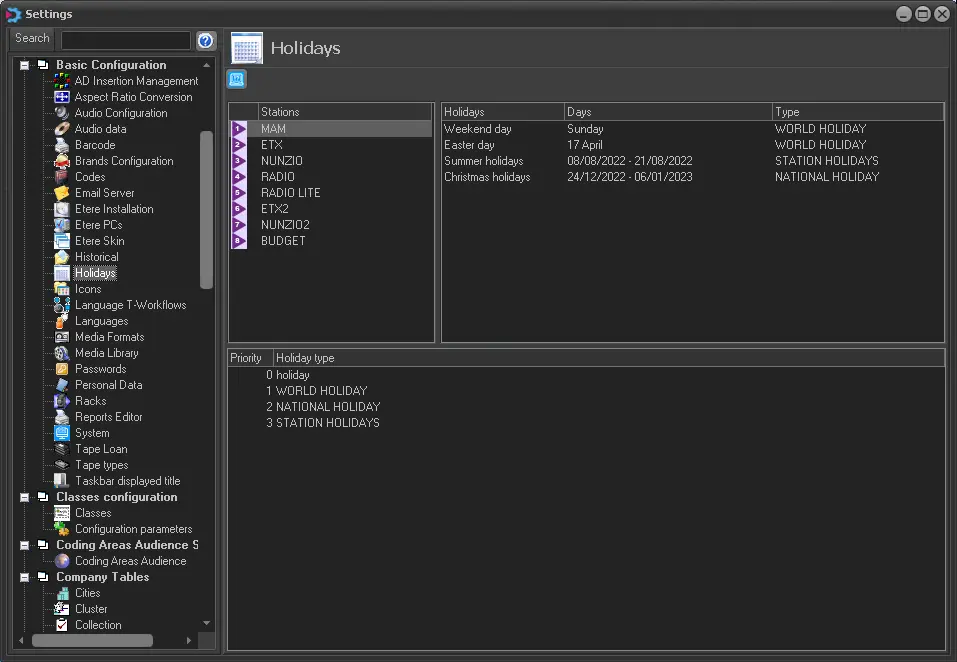Click the Barcode icon in the tree

click(62, 145)
